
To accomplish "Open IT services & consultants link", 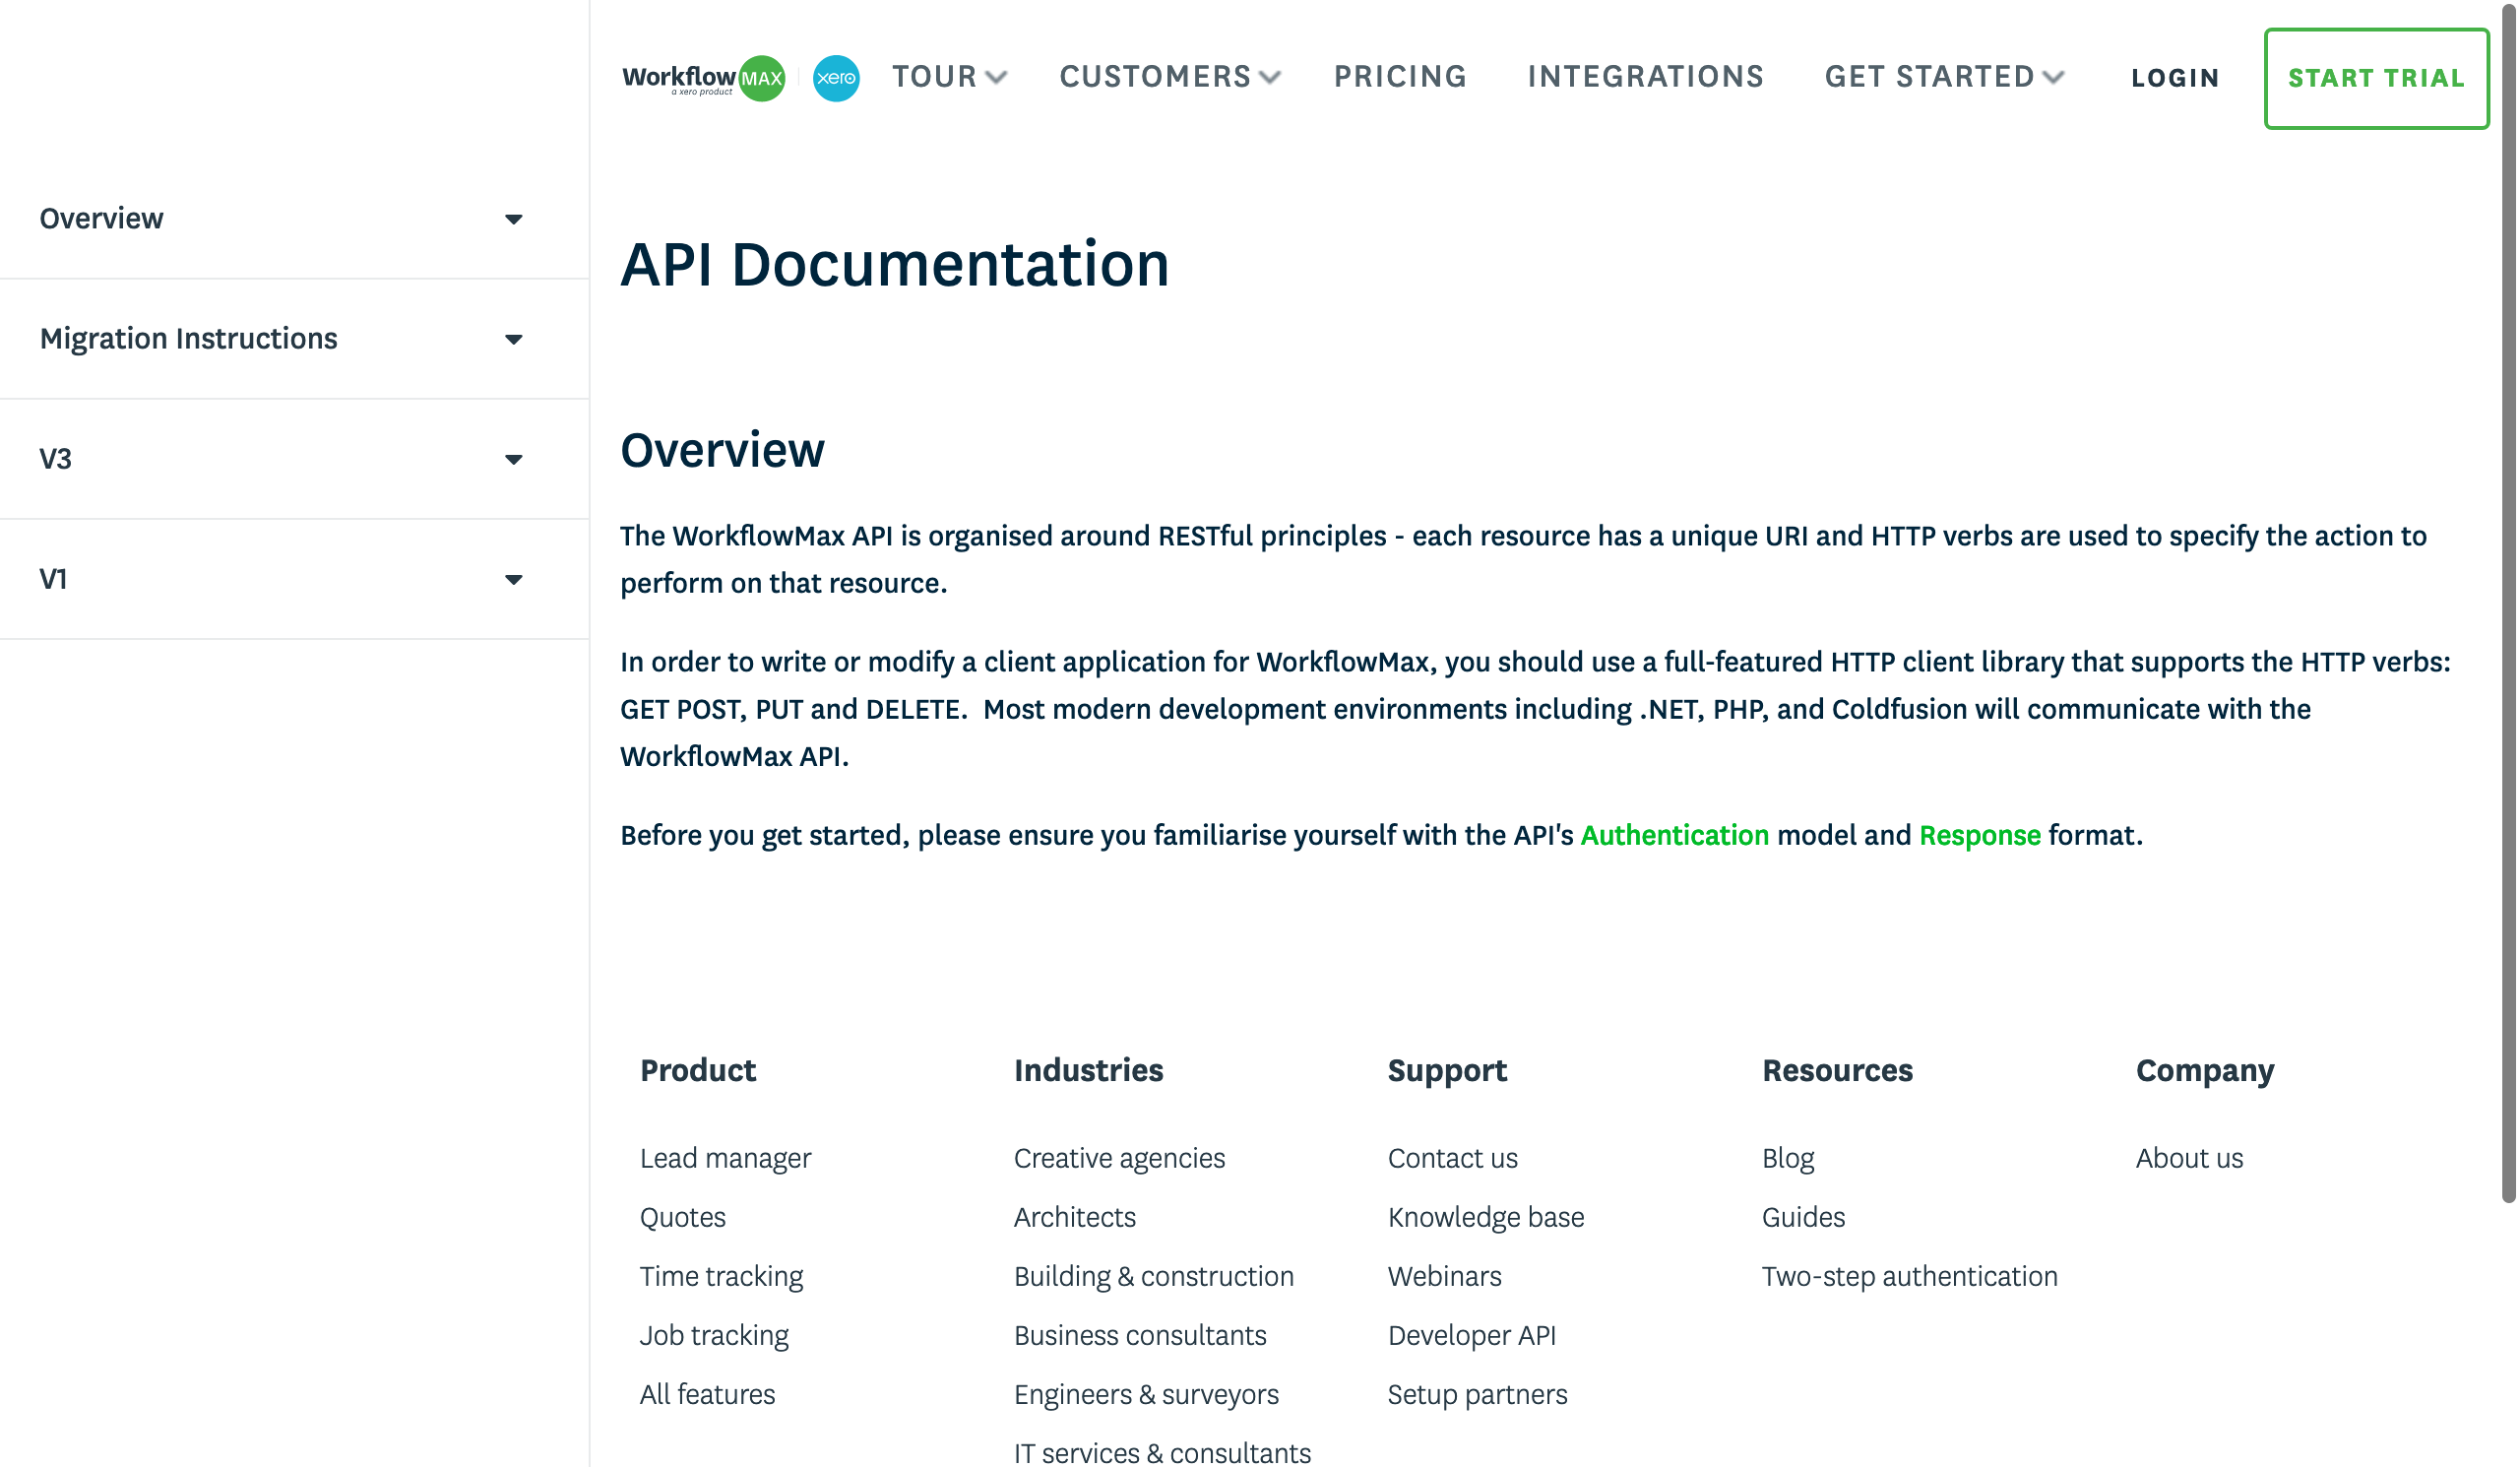I will (x=1162, y=1452).
